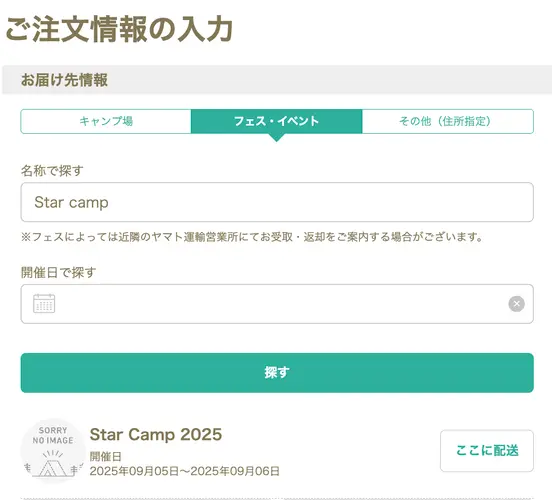Click the calendar icon in date field
This screenshot has width=552, height=500.
[44, 304]
